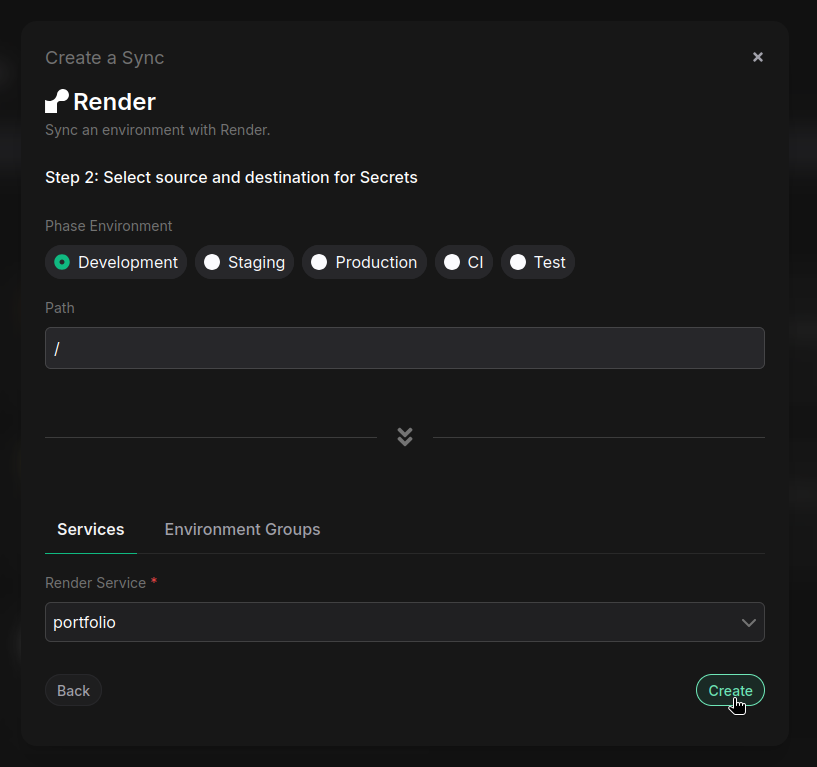Close the Create a Sync dialog
817x767 pixels.
[x=758, y=57]
